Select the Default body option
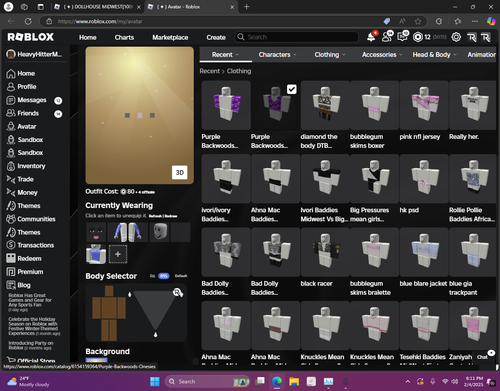Screen dimensions: 500x391 tap(181, 276)
